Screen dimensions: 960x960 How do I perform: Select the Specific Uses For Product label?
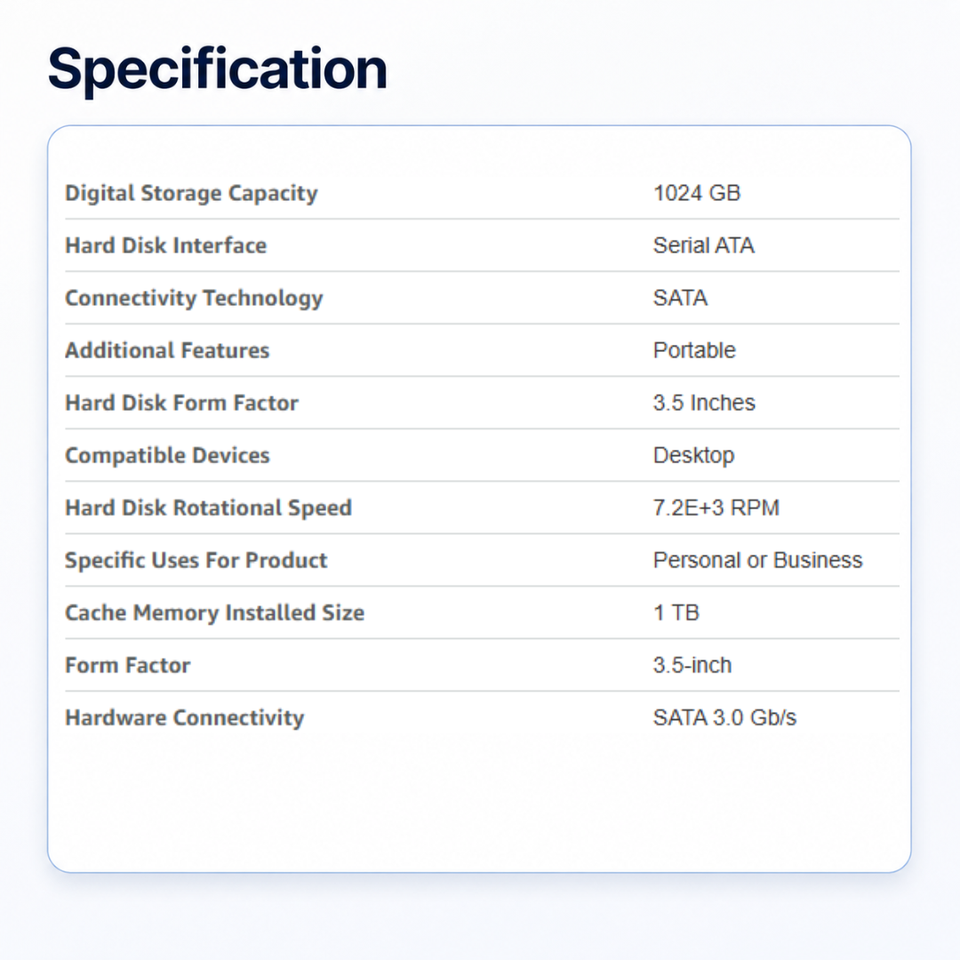click(196, 560)
